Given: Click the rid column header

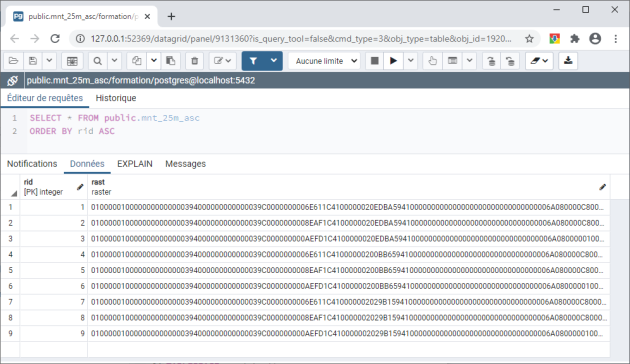Looking at the screenshot, I should [x=53, y=187].
